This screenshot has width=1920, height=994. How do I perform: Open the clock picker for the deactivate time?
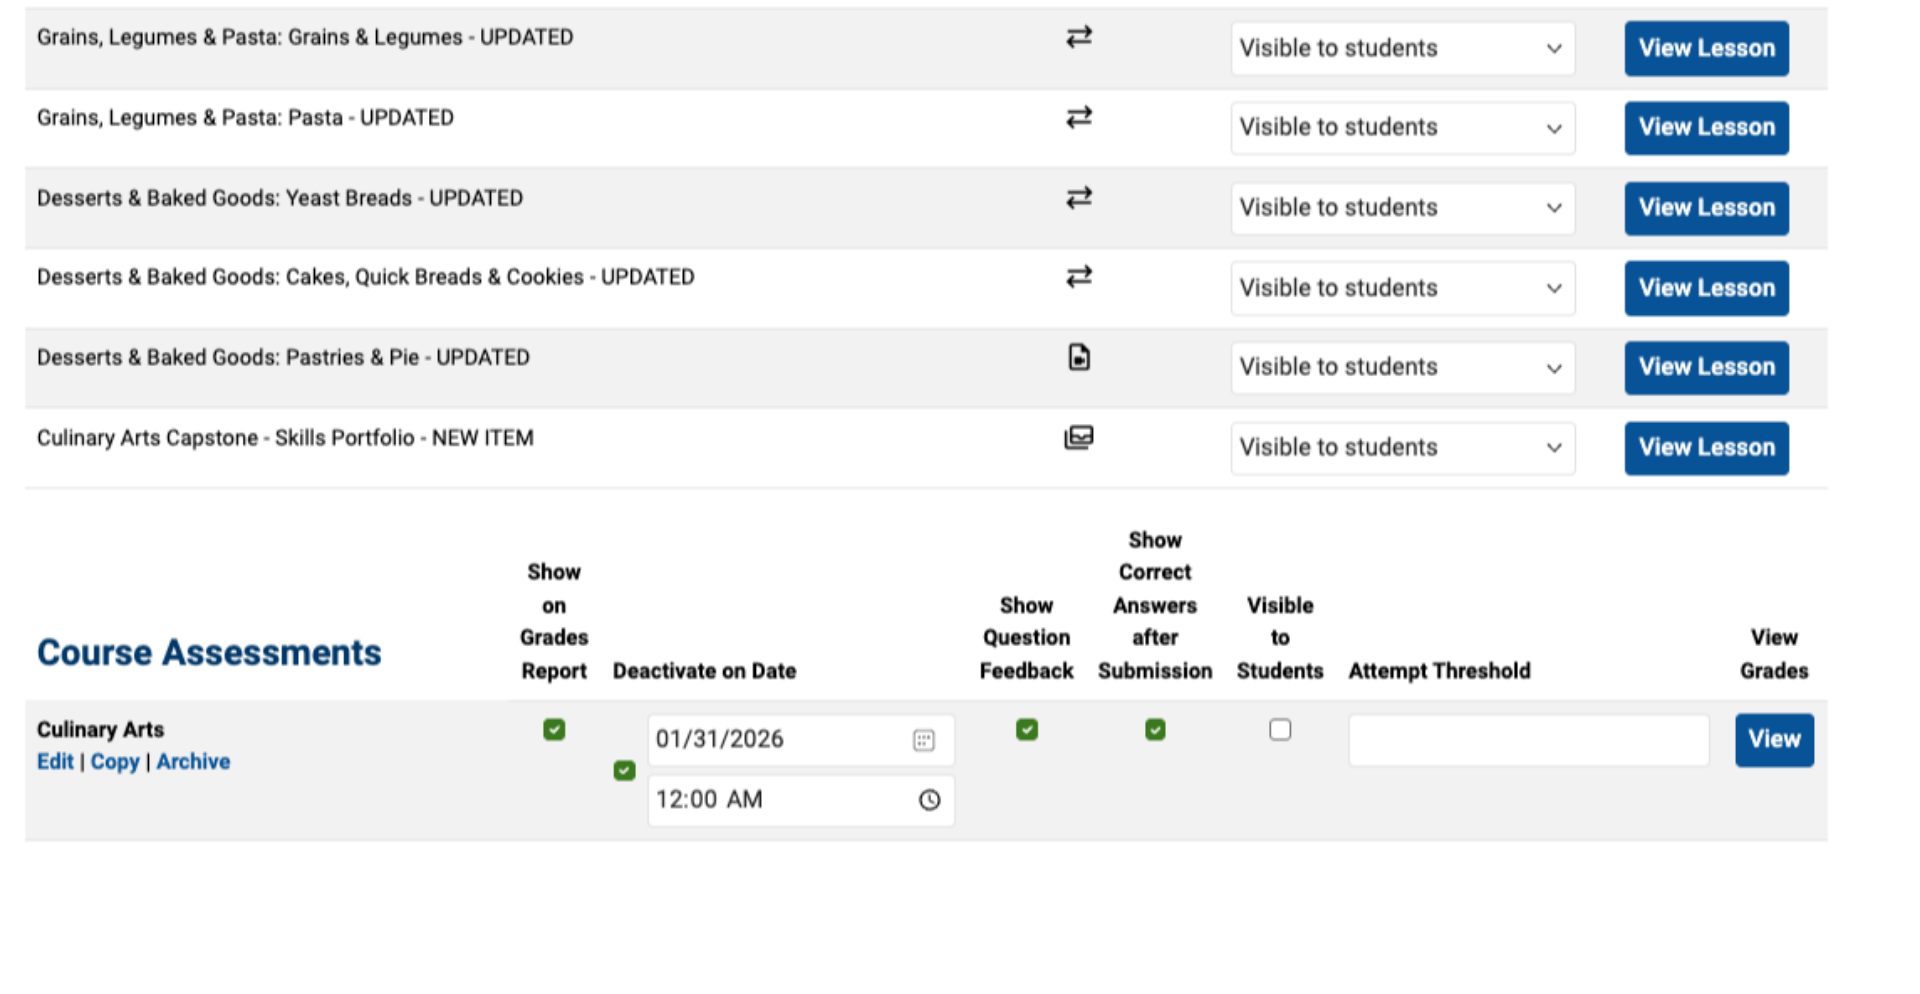tap(929, 799)
